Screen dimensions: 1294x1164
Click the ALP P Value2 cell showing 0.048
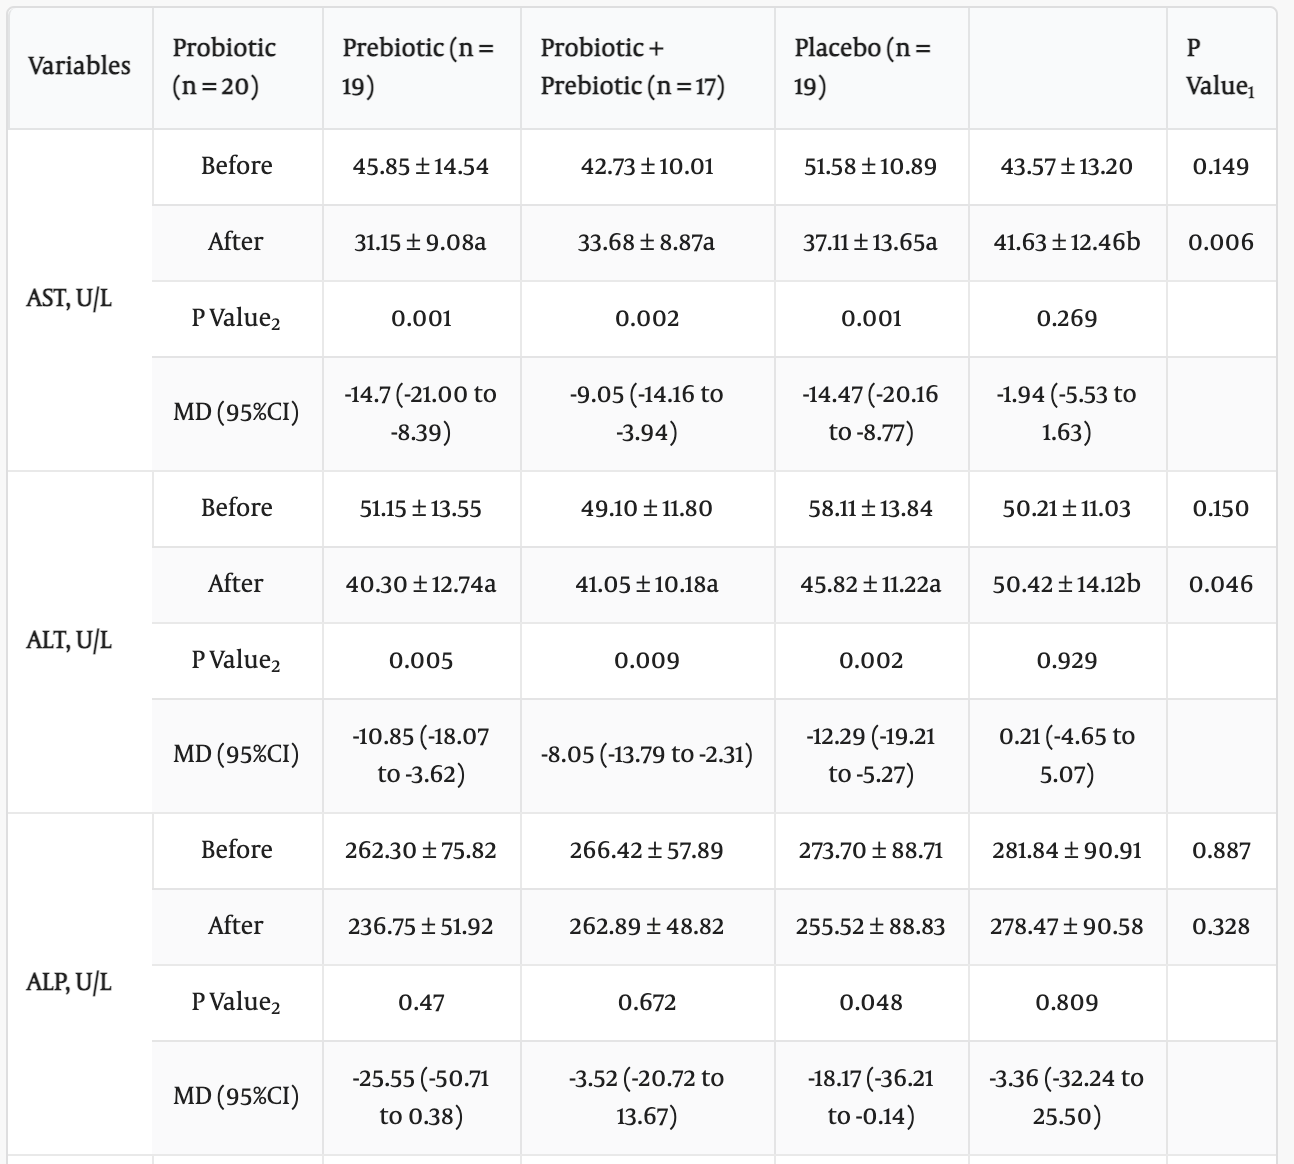click(872, 1003)
